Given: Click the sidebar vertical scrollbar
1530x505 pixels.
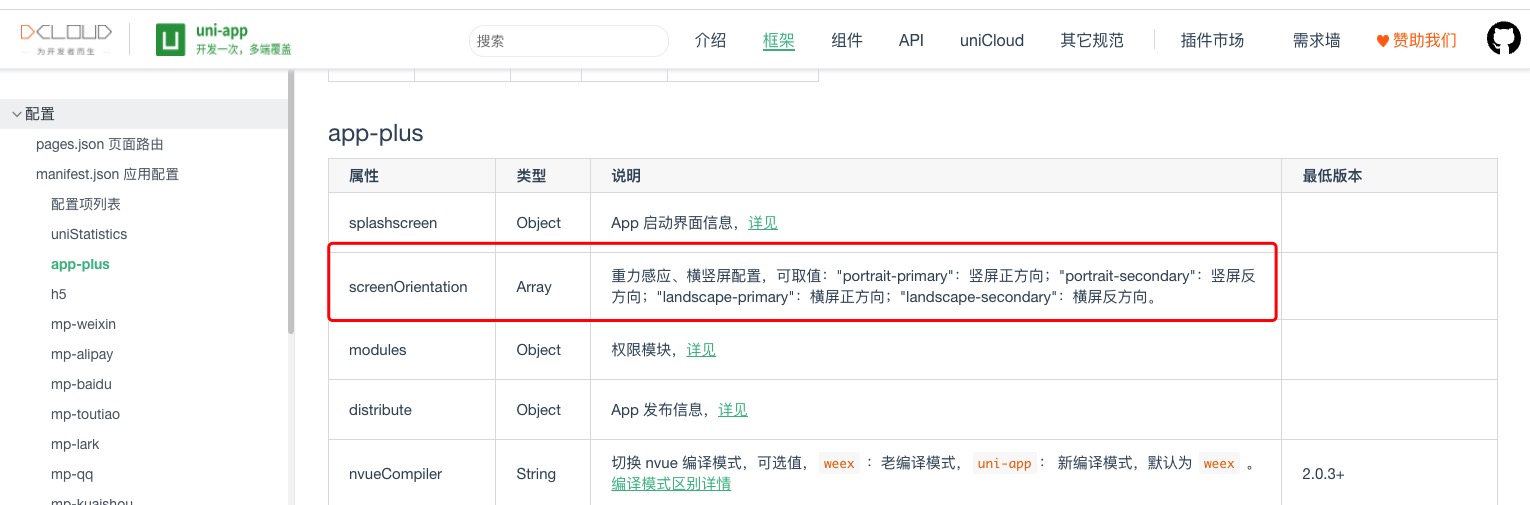Looking at the screenshot, I should coord(290,200).
